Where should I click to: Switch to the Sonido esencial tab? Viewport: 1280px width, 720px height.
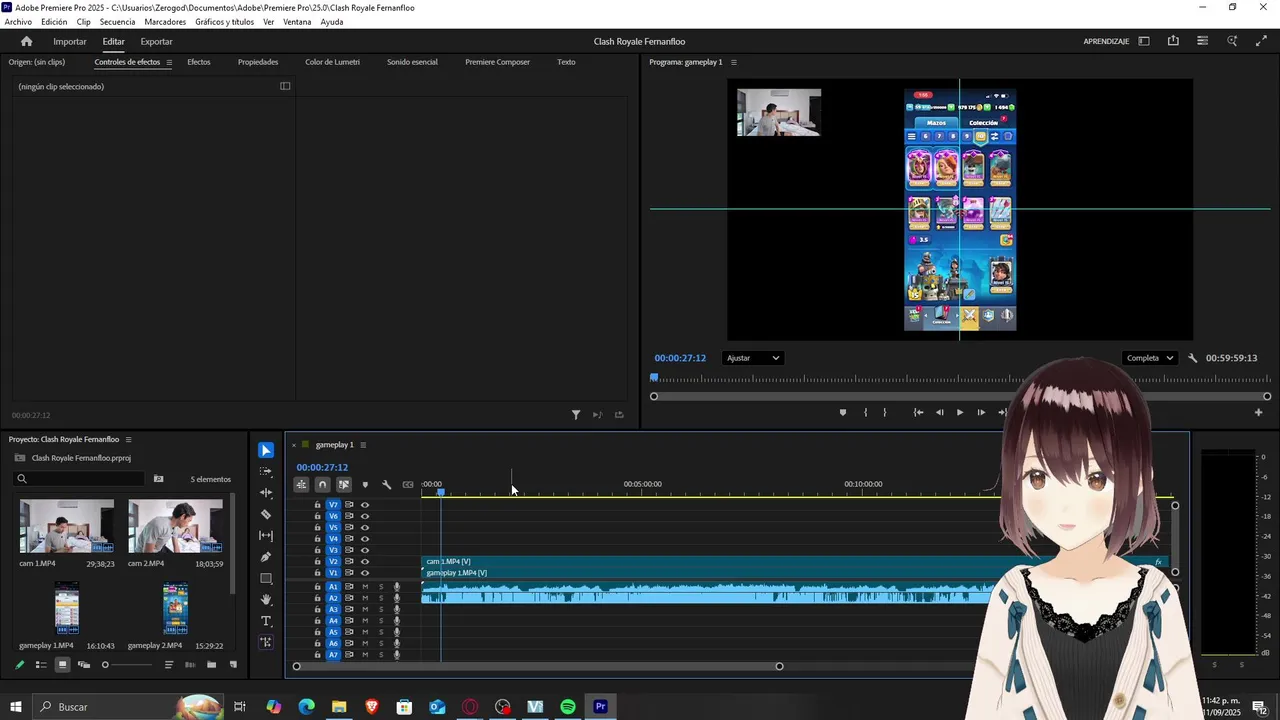[412, 62]
